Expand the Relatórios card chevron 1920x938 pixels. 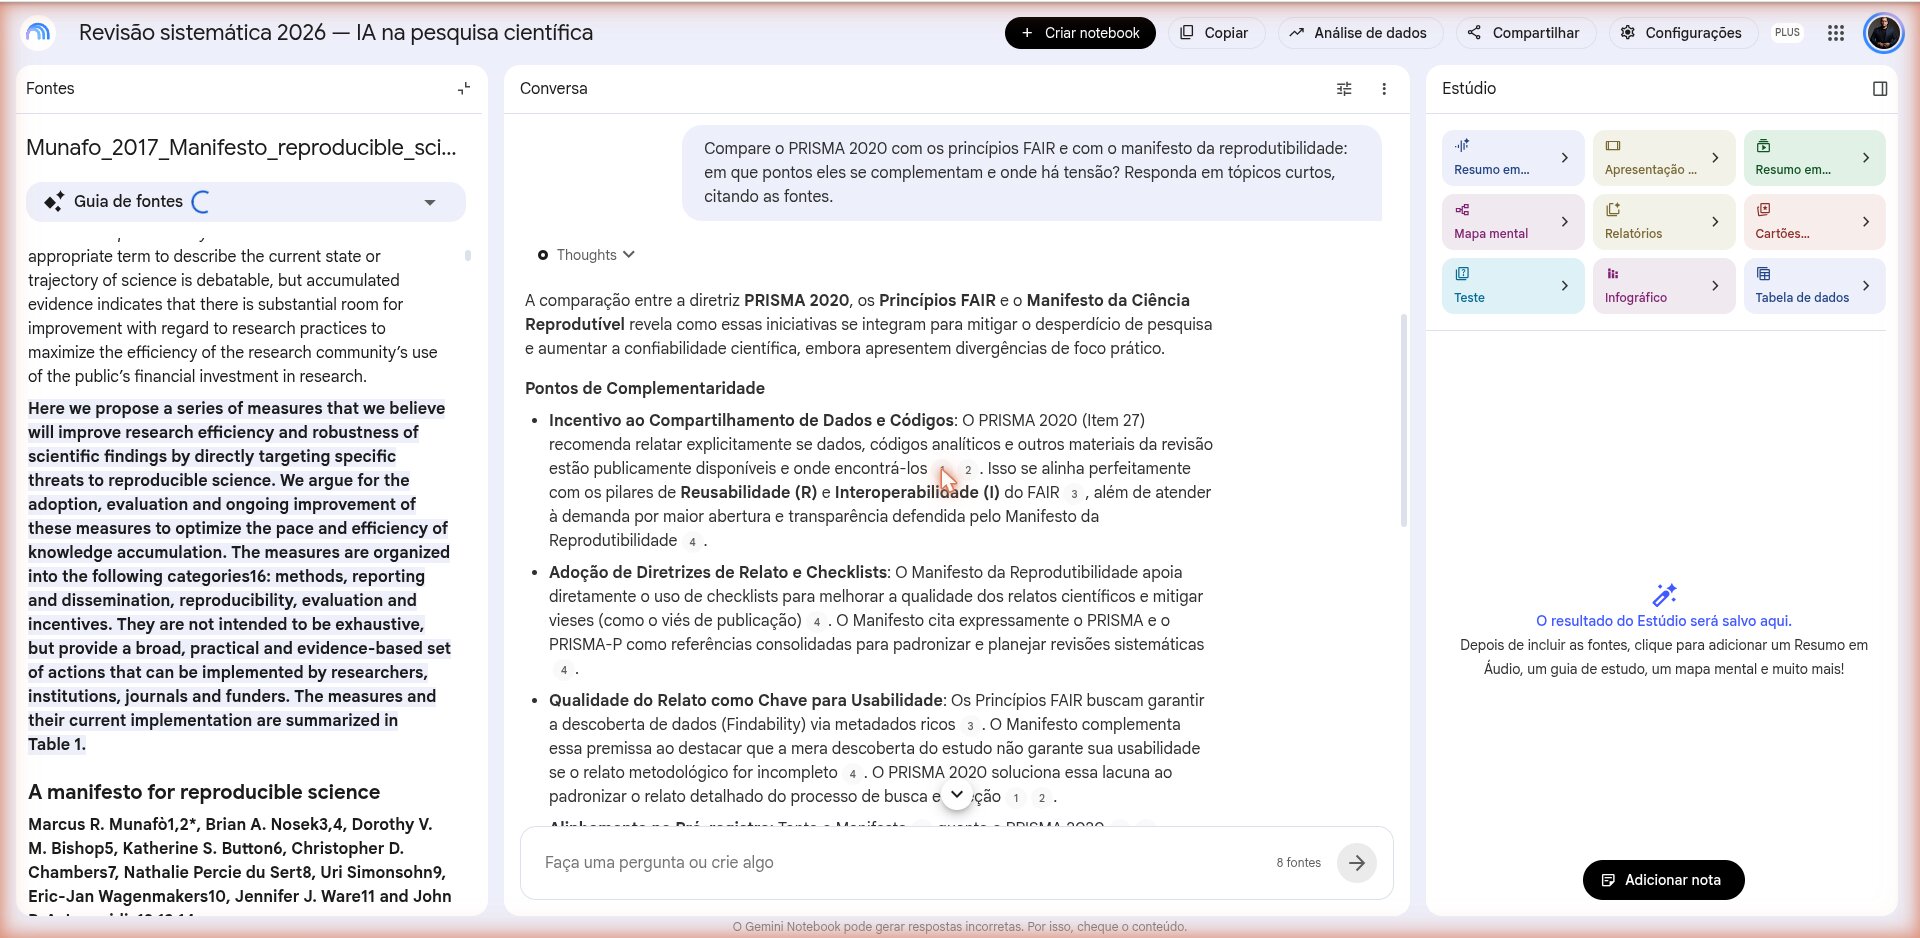point(1715,222)
